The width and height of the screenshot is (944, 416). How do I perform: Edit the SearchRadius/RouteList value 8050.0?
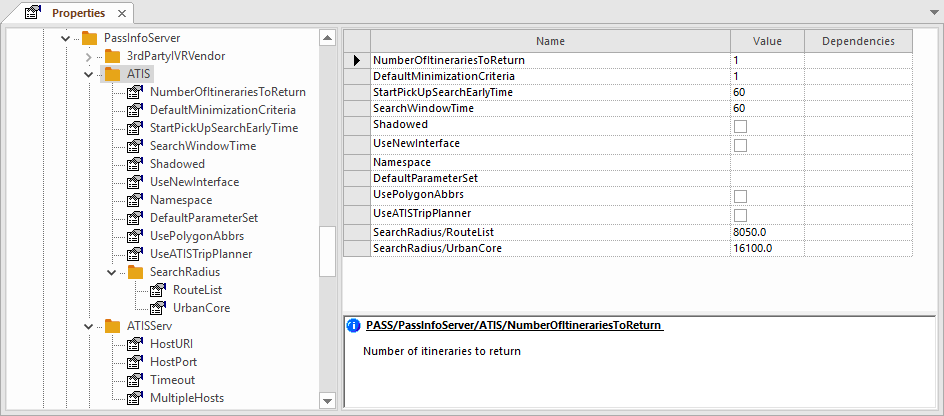(x=766, y=232)
